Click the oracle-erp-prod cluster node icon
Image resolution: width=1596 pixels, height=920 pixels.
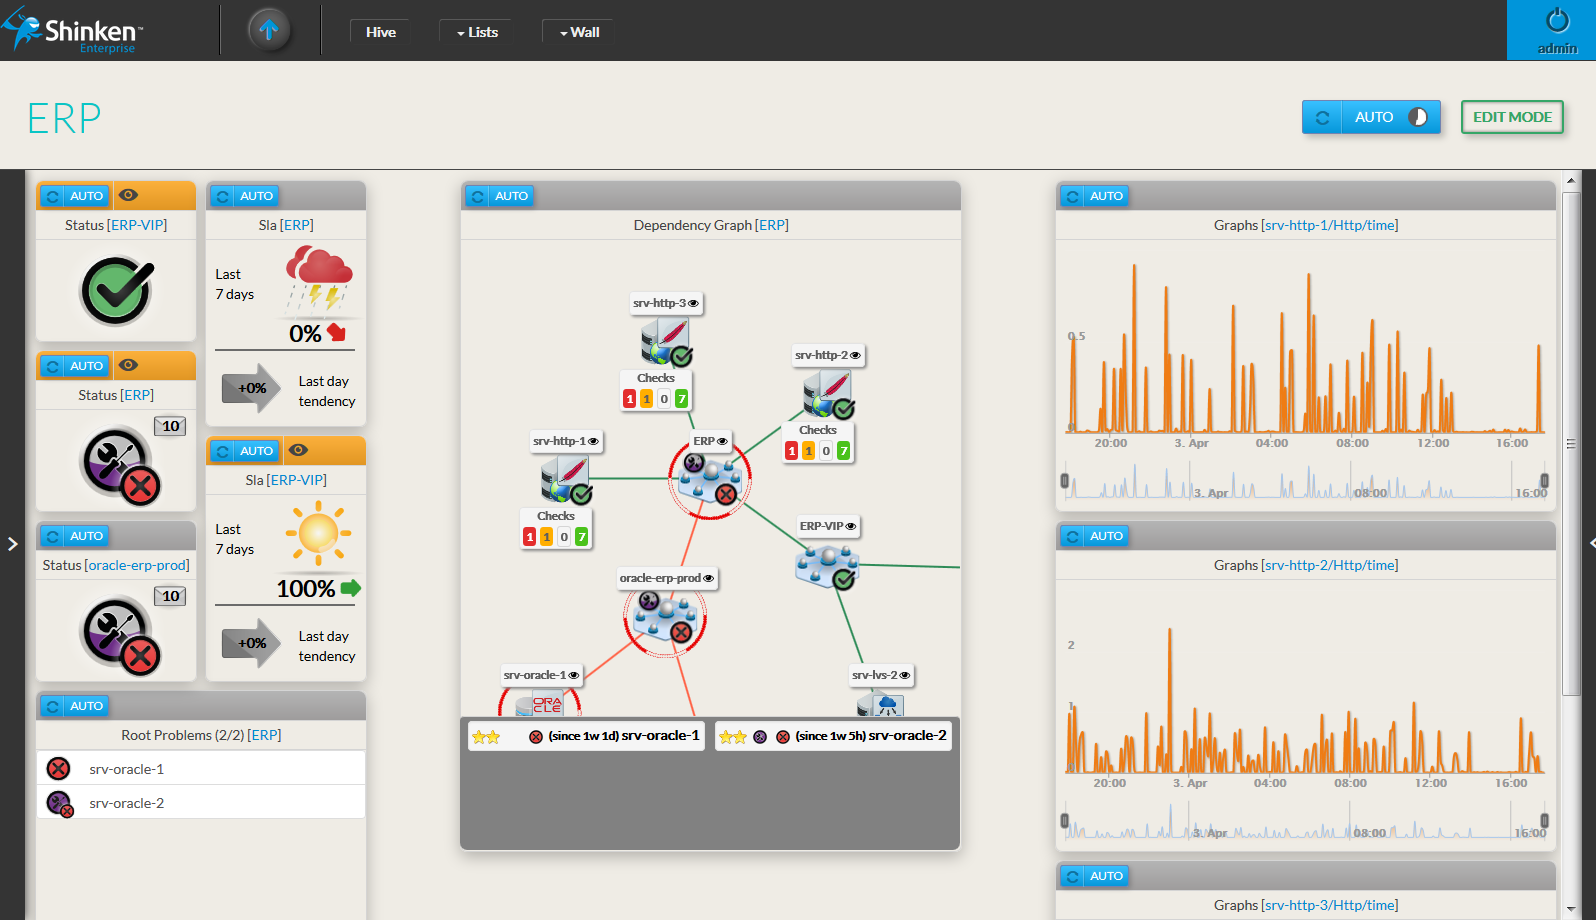(665, 617)
